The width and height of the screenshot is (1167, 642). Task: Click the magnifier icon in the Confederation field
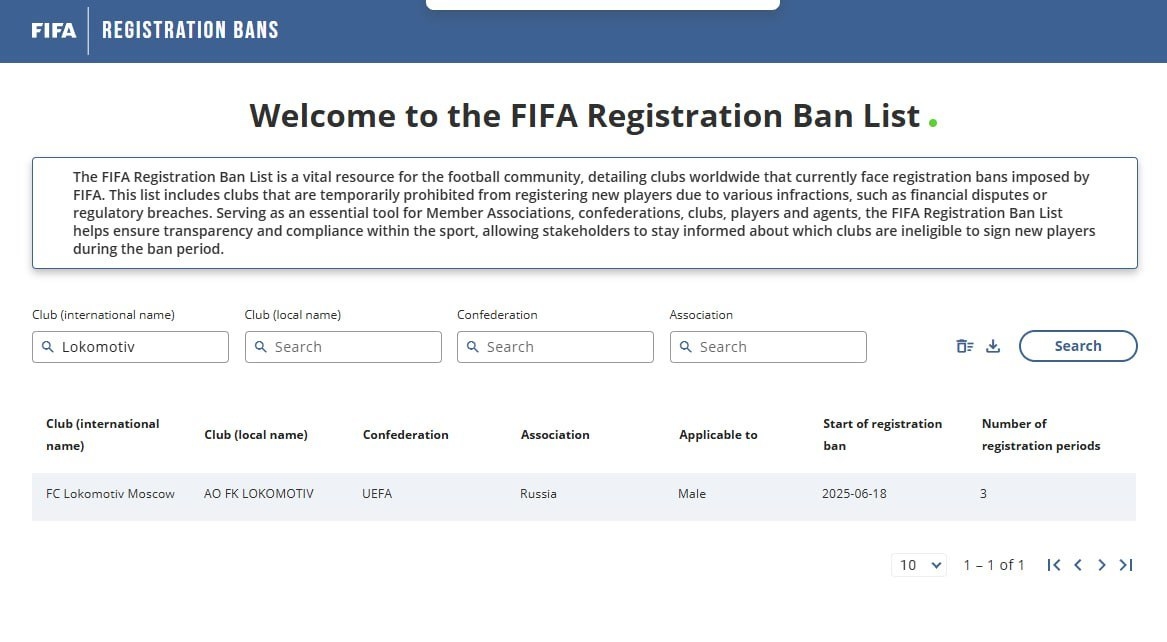coord(472,346)
